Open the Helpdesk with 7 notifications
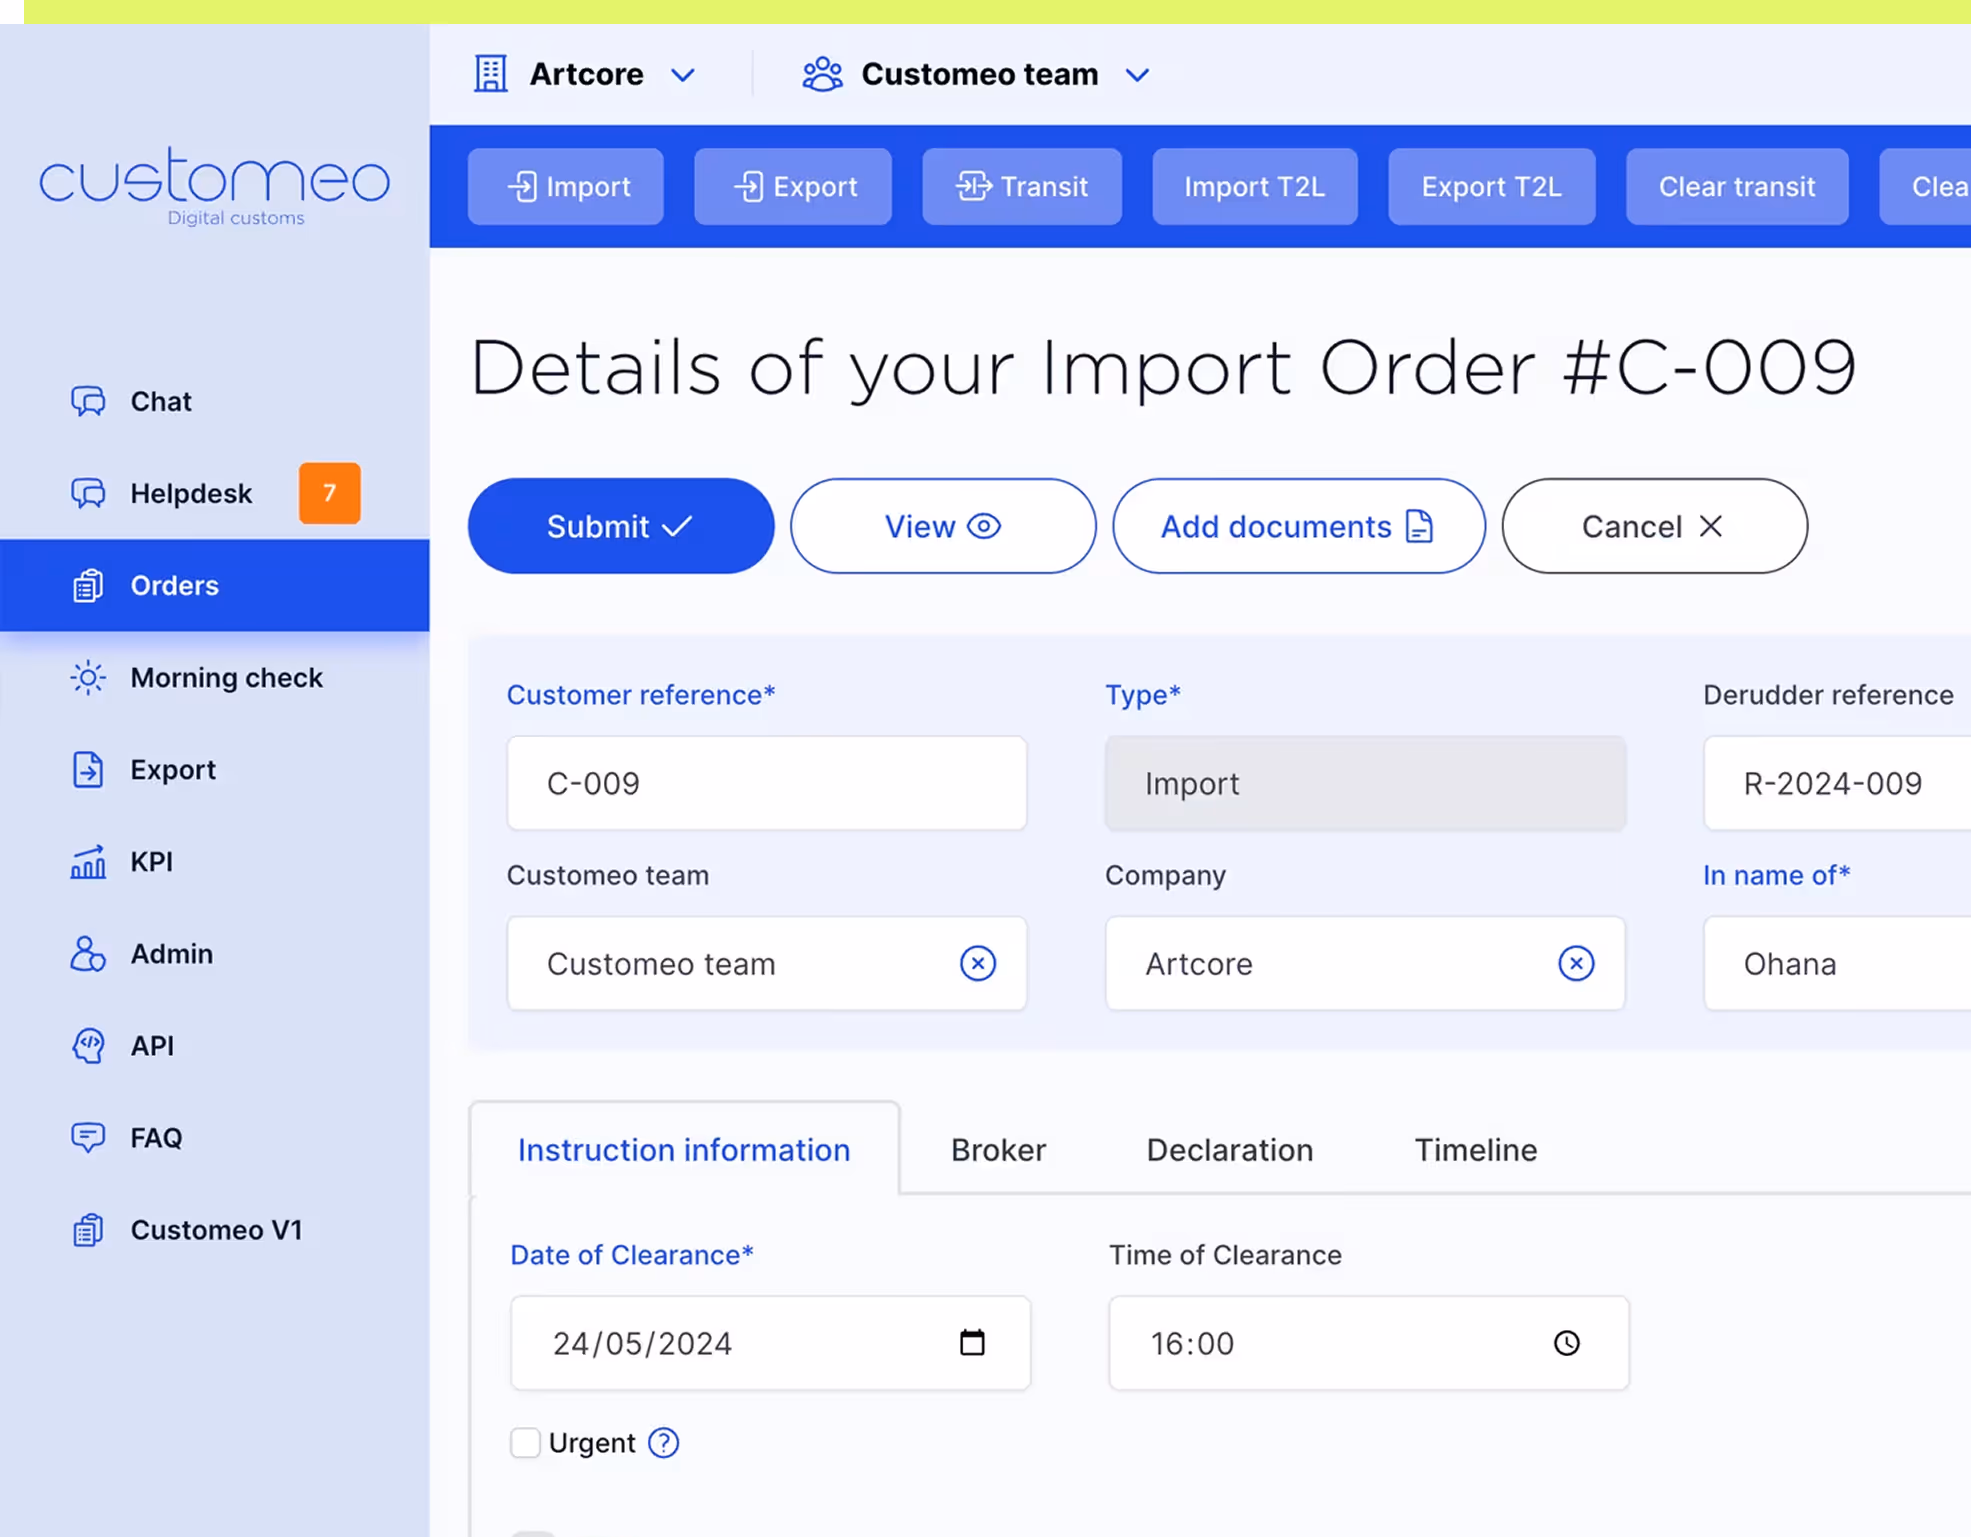The image size is (1971, 1537). coord(191,493)
